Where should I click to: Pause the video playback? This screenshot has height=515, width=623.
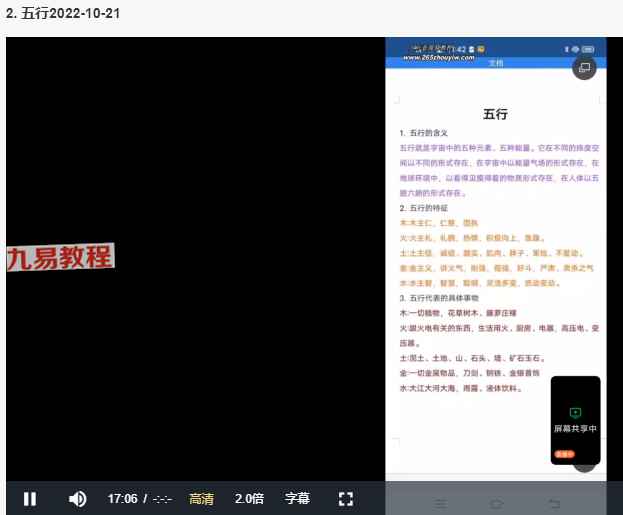coord(30,499)
